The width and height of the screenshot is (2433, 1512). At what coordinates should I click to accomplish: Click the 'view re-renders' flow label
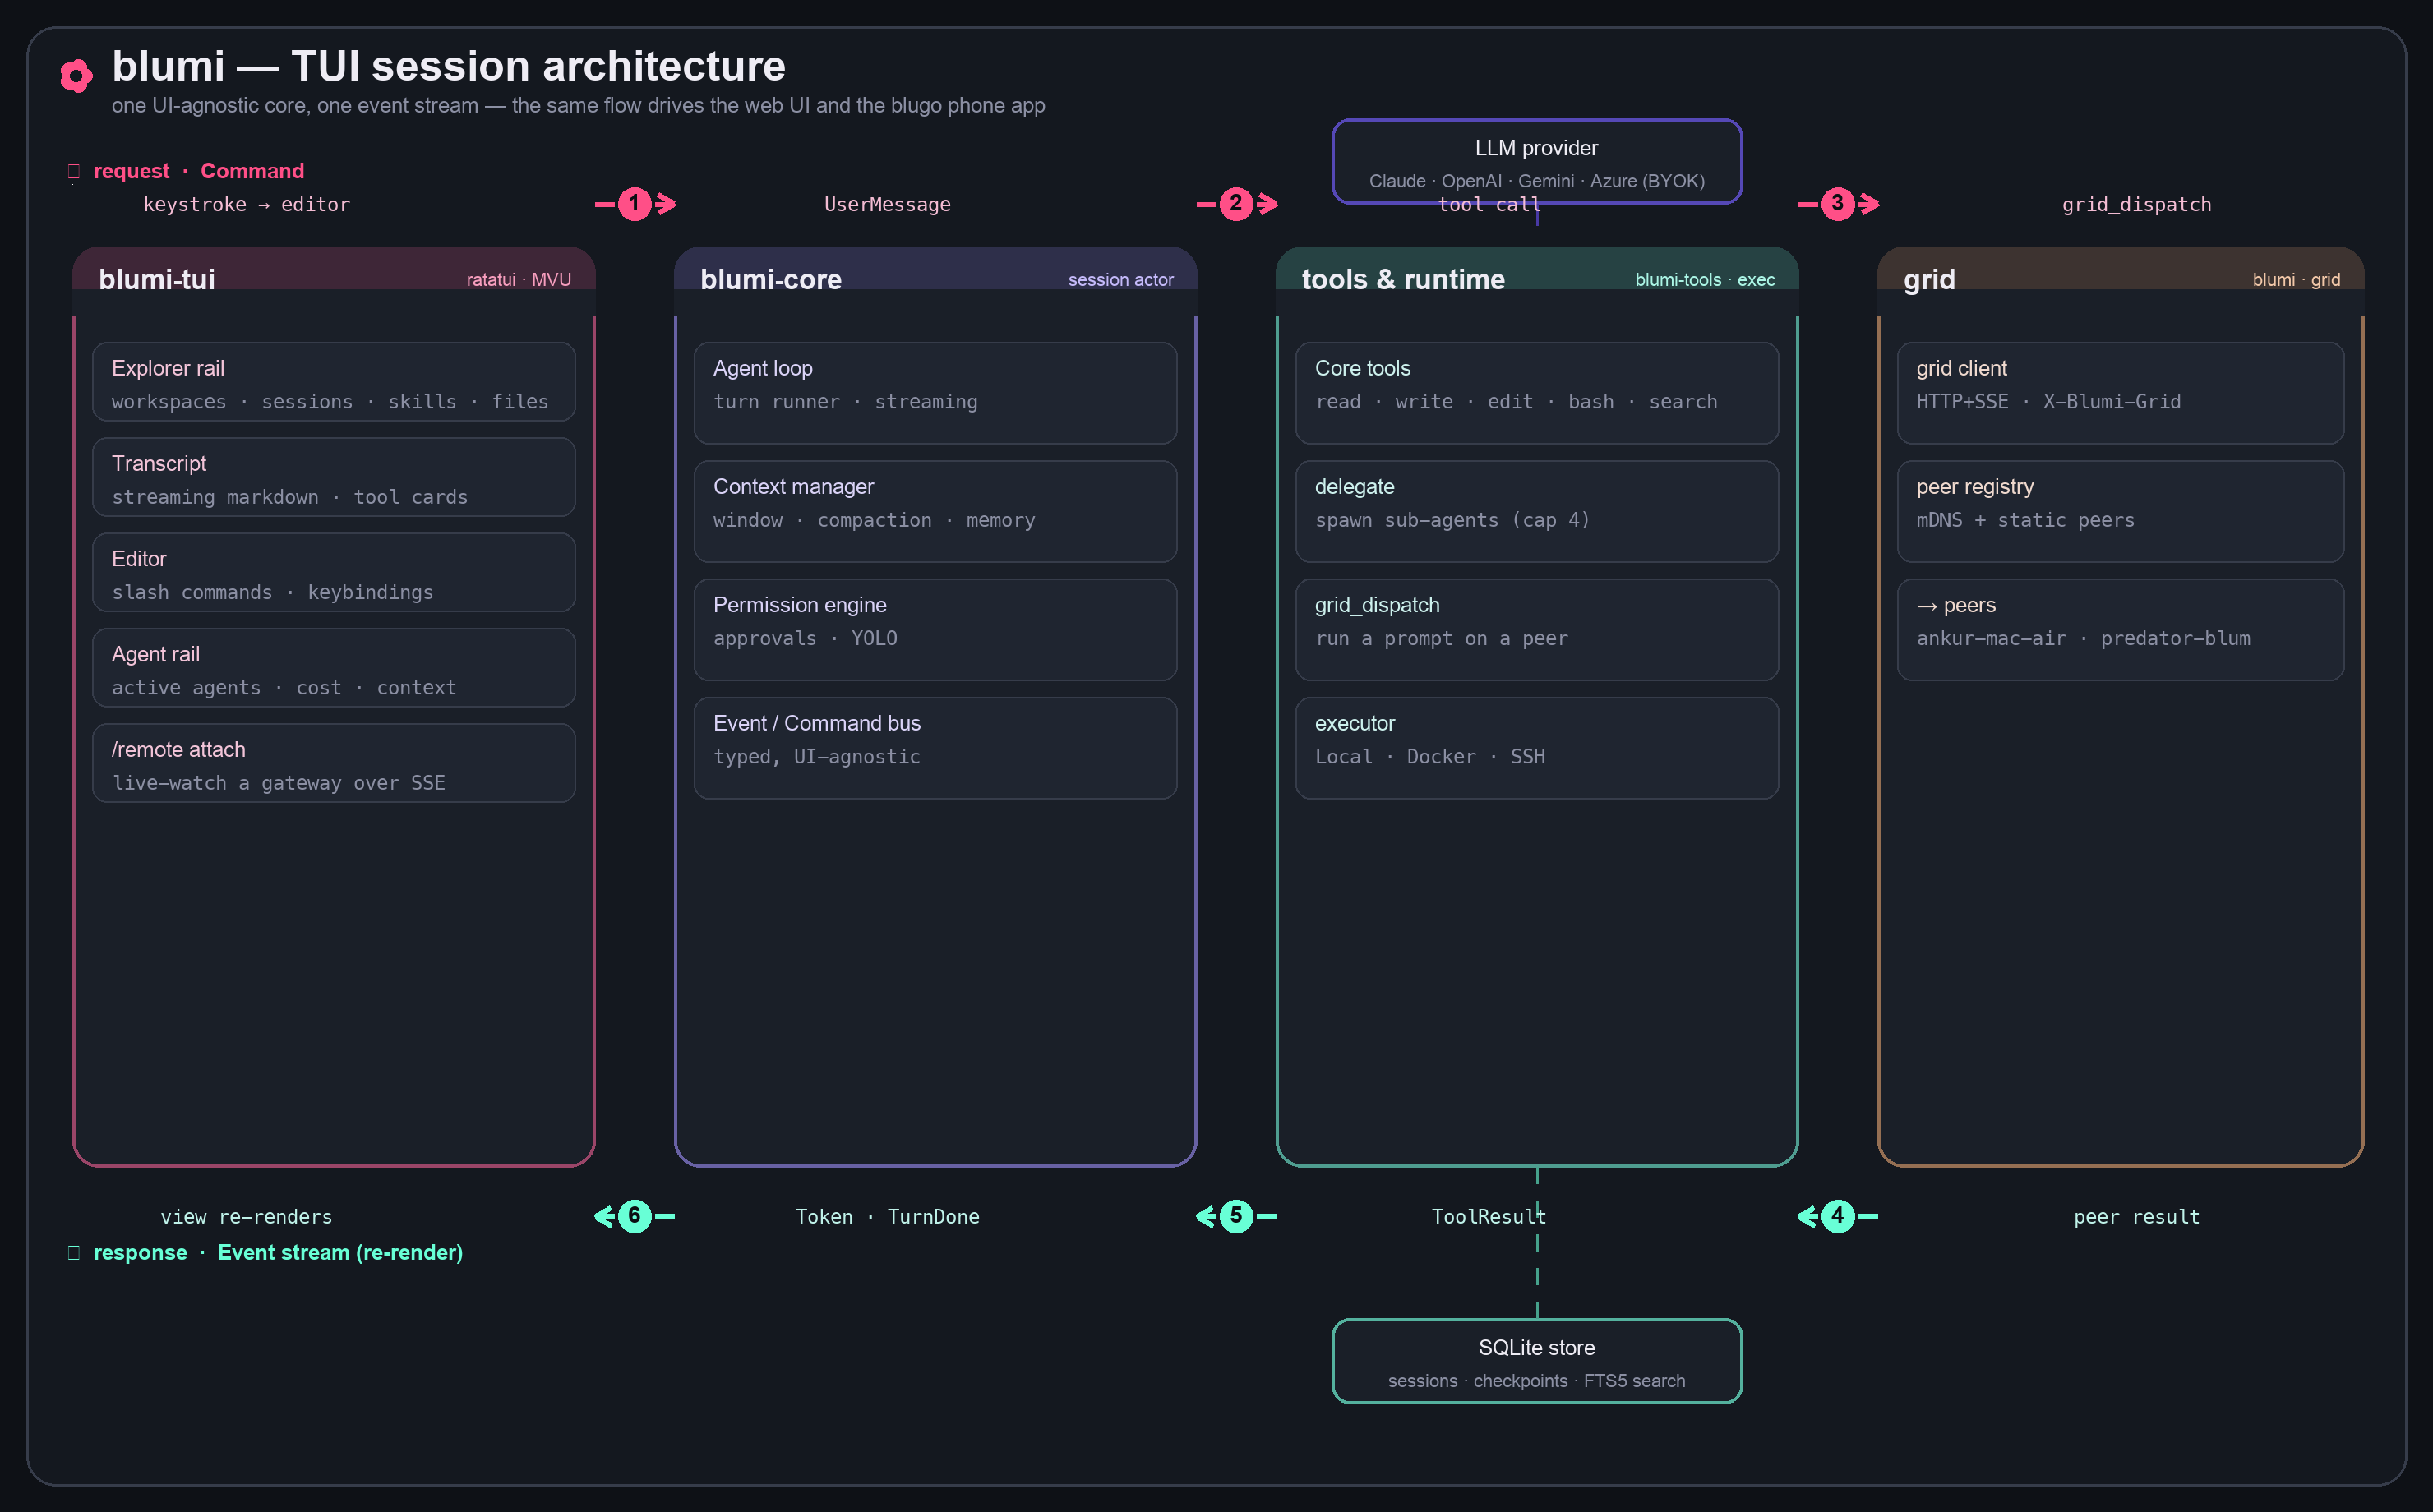click(246, 1217)
